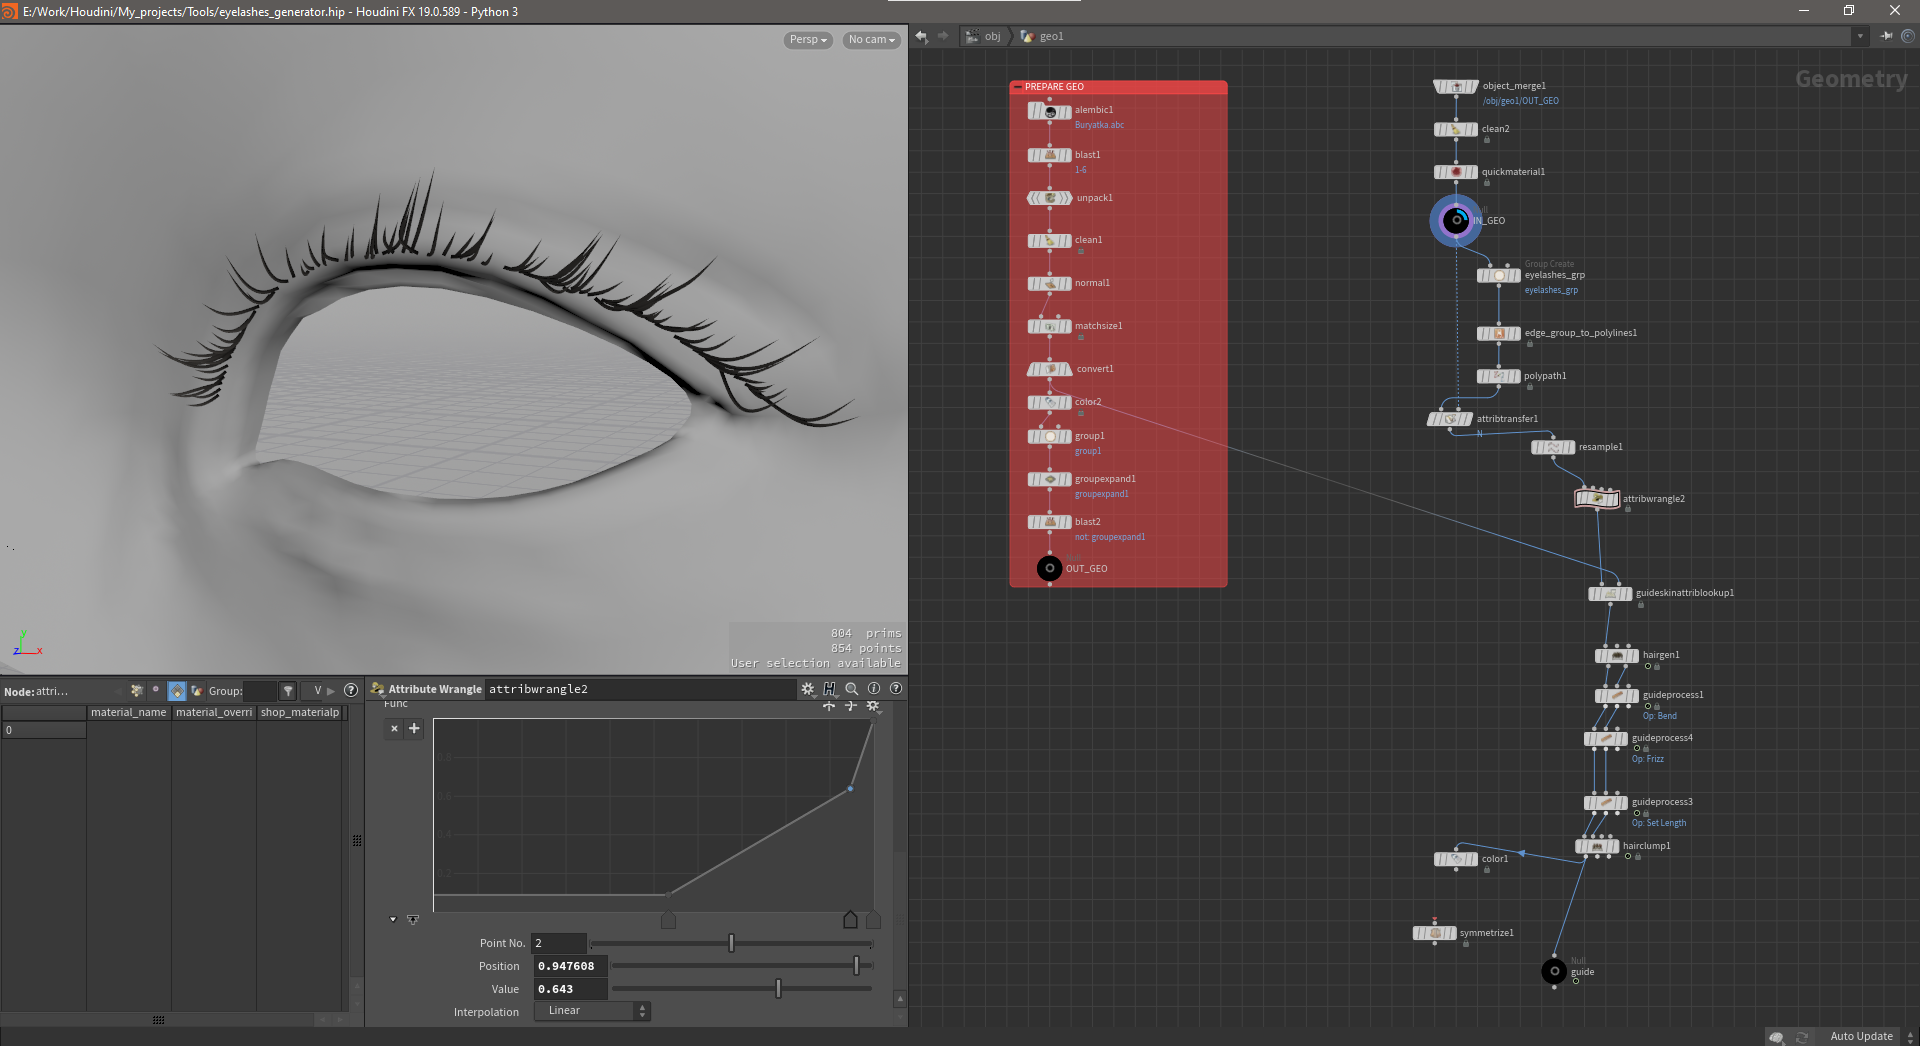Collapse the PREPARE GEO network box

click(1018, 87)
